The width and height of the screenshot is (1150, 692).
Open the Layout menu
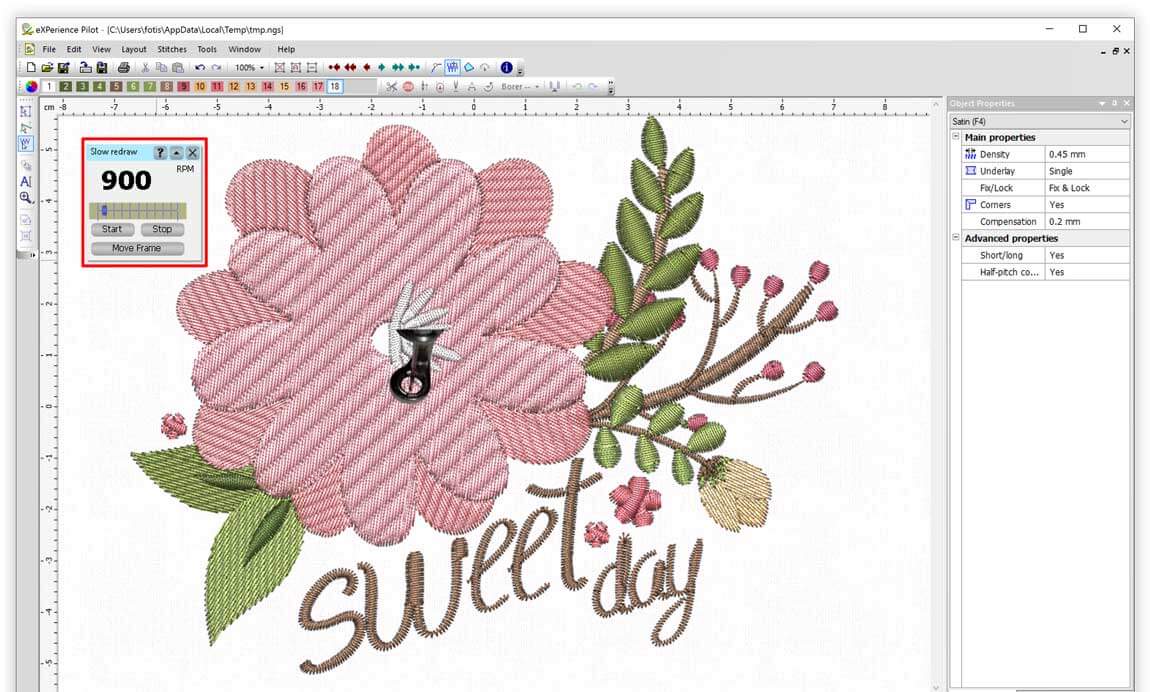click(x=133, y=48)
